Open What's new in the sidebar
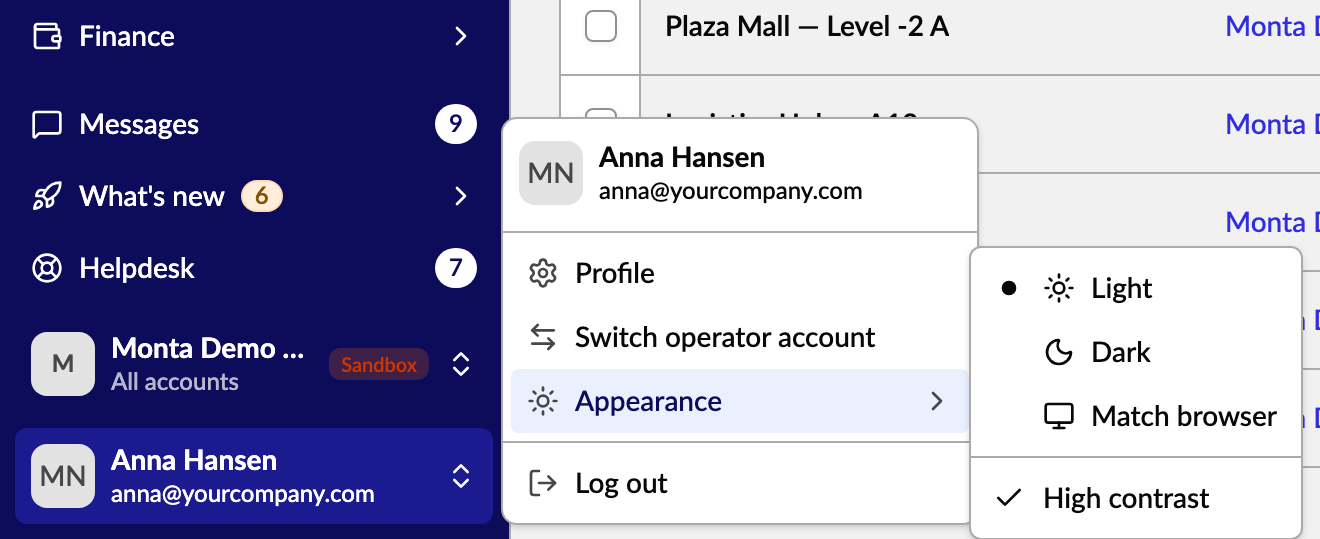The image size is (1320, 539). (254, 196)
